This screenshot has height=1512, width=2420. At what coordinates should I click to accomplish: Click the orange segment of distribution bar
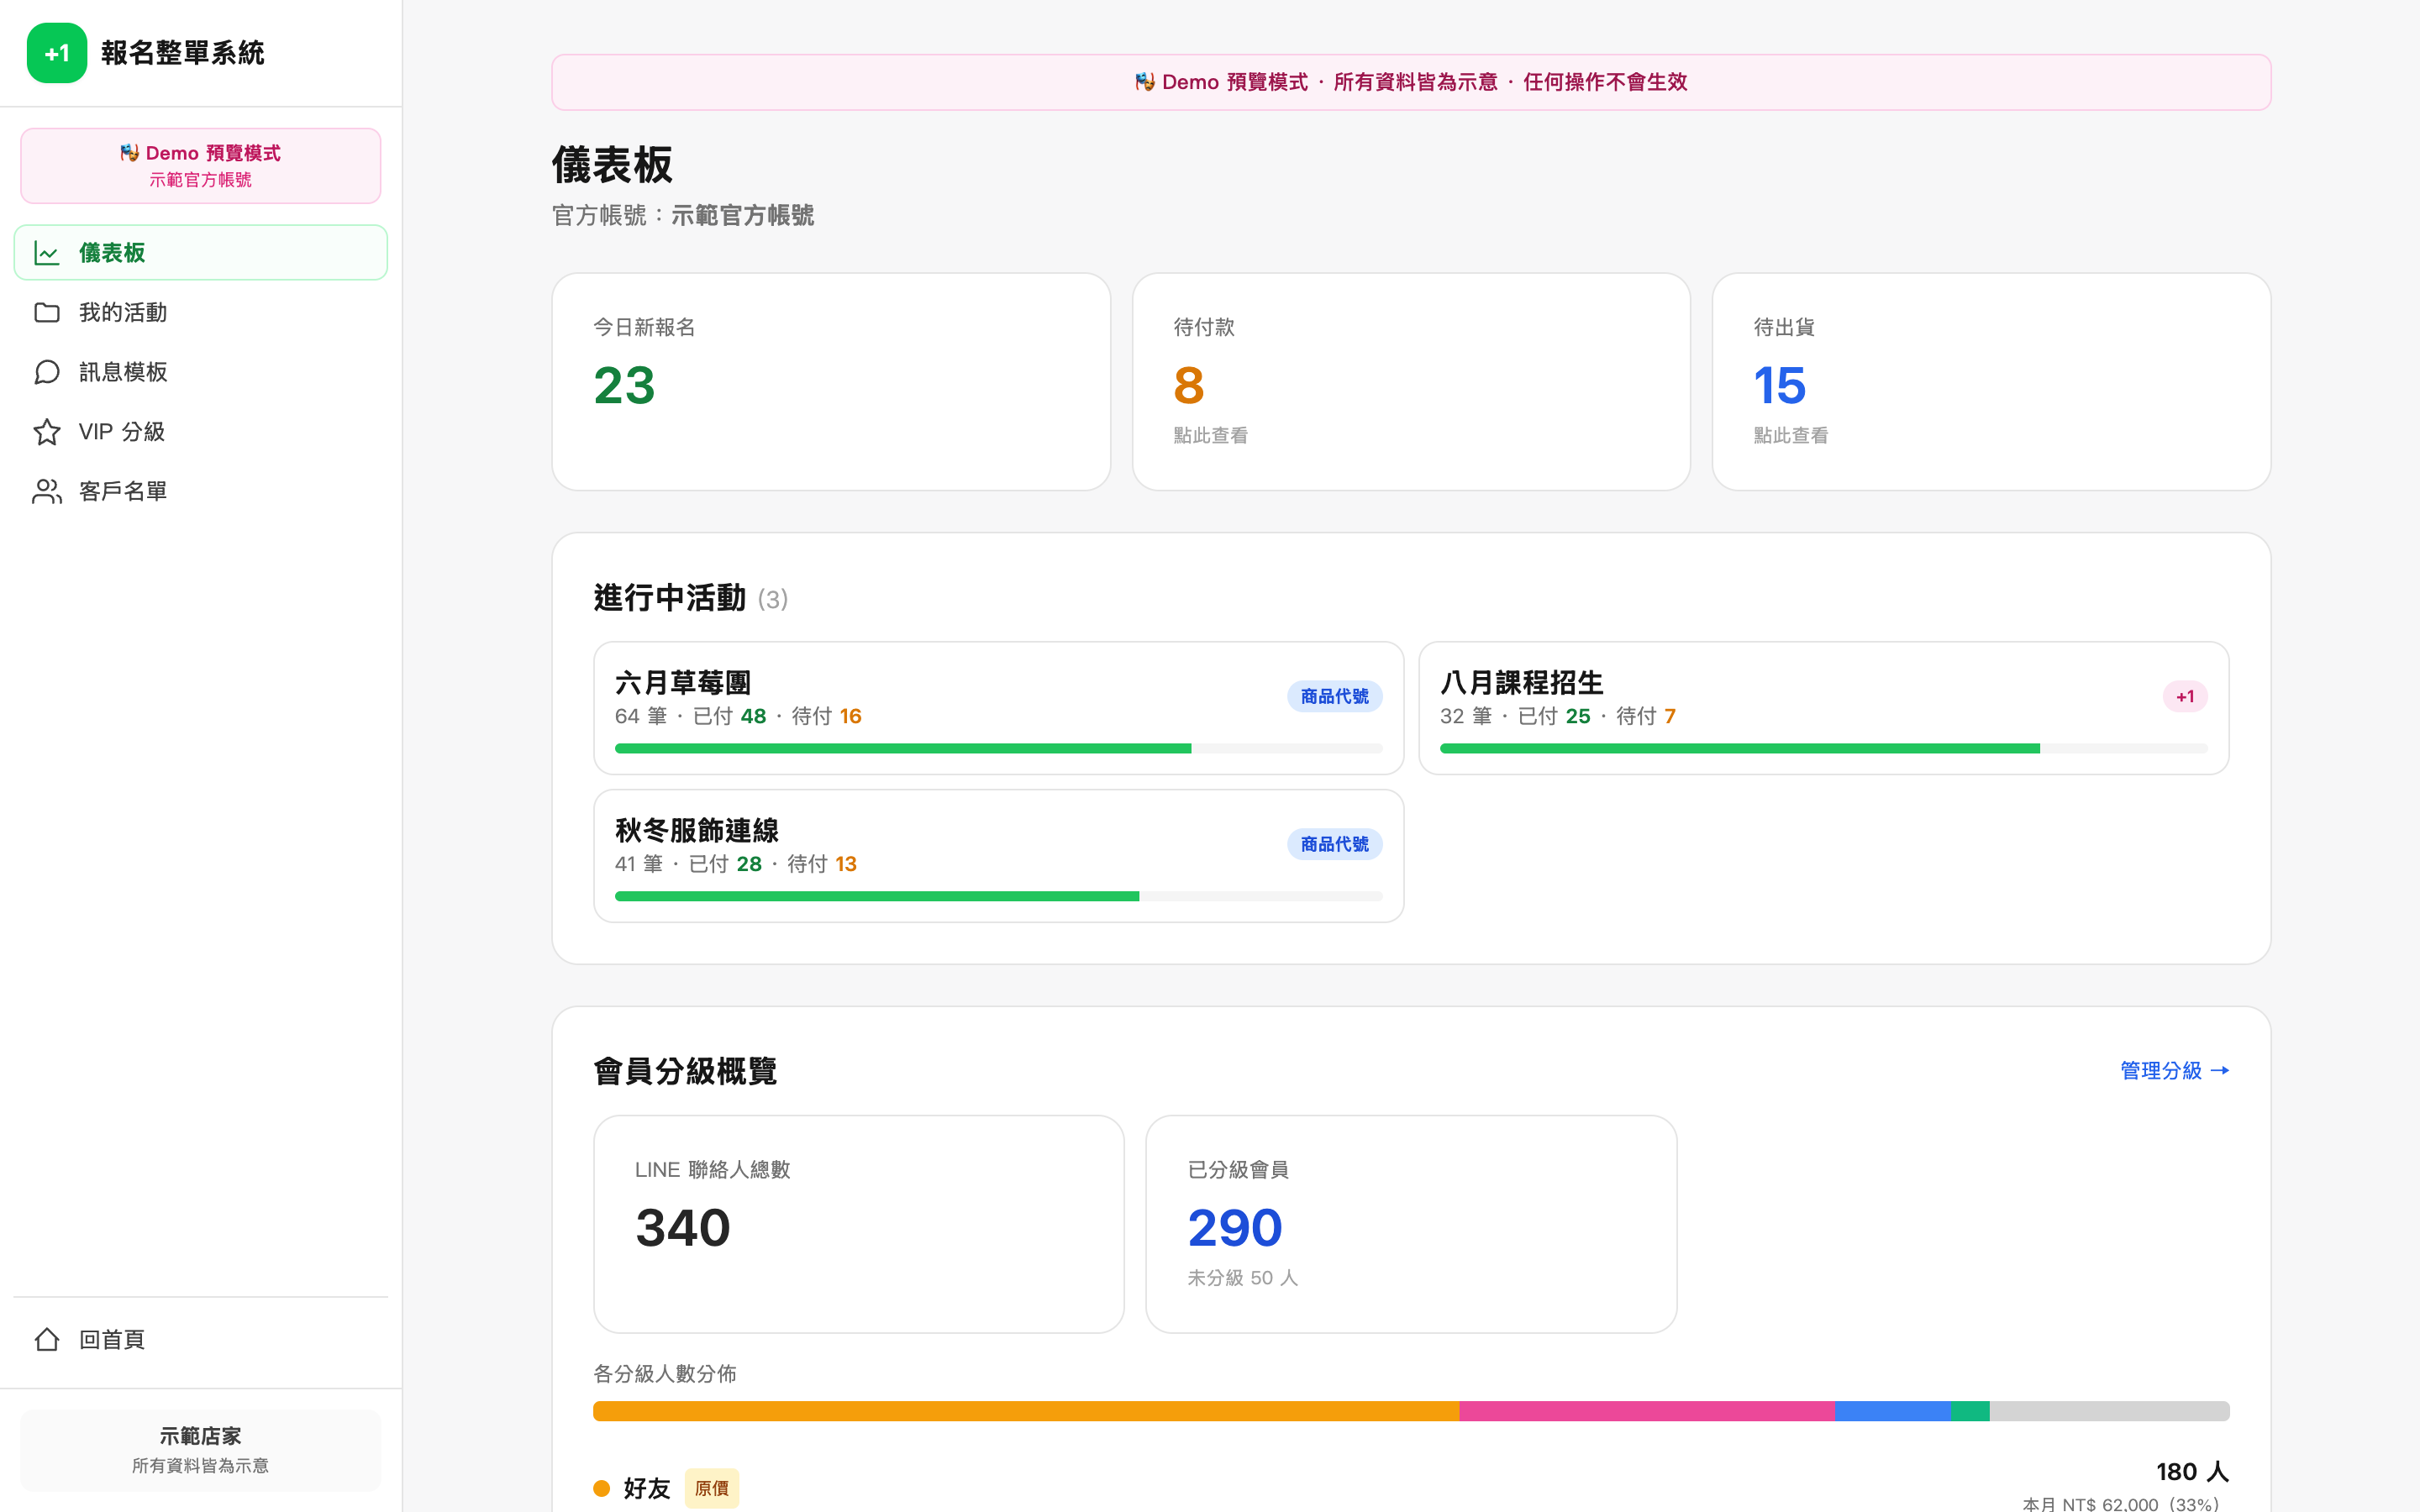[x=1026, y=1411]
